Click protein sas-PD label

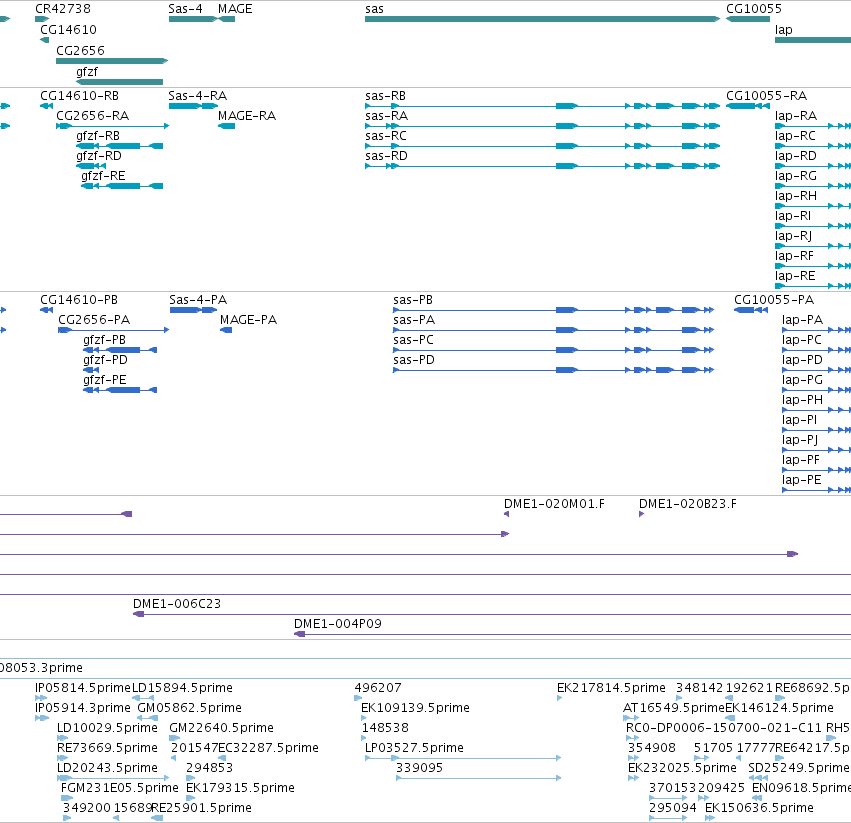pos(414,360)
